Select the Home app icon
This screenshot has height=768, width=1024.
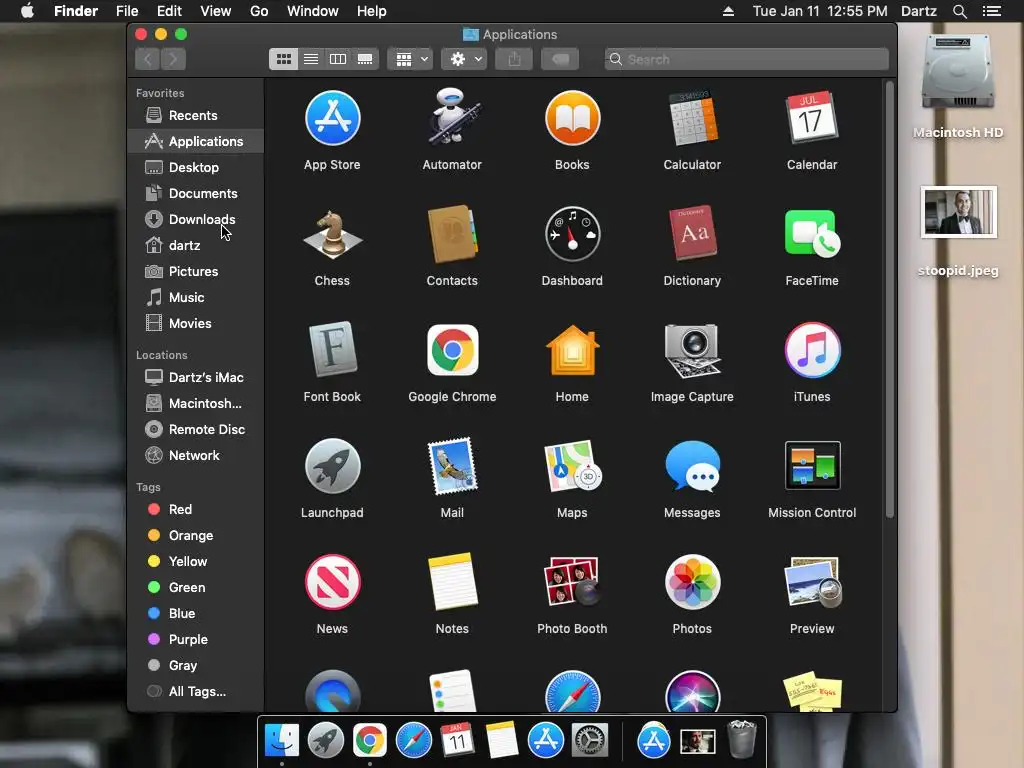point(572,350)
